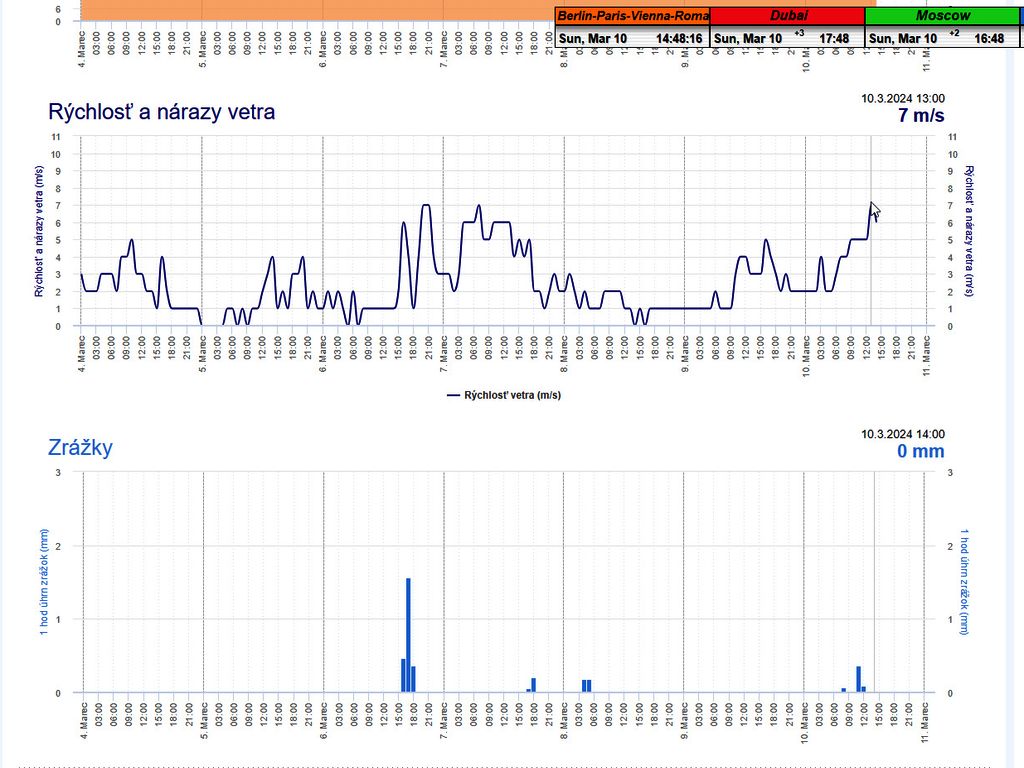
Task: Click the 10.3.2024 13:00 timestamp label
Action: [902, 98]
